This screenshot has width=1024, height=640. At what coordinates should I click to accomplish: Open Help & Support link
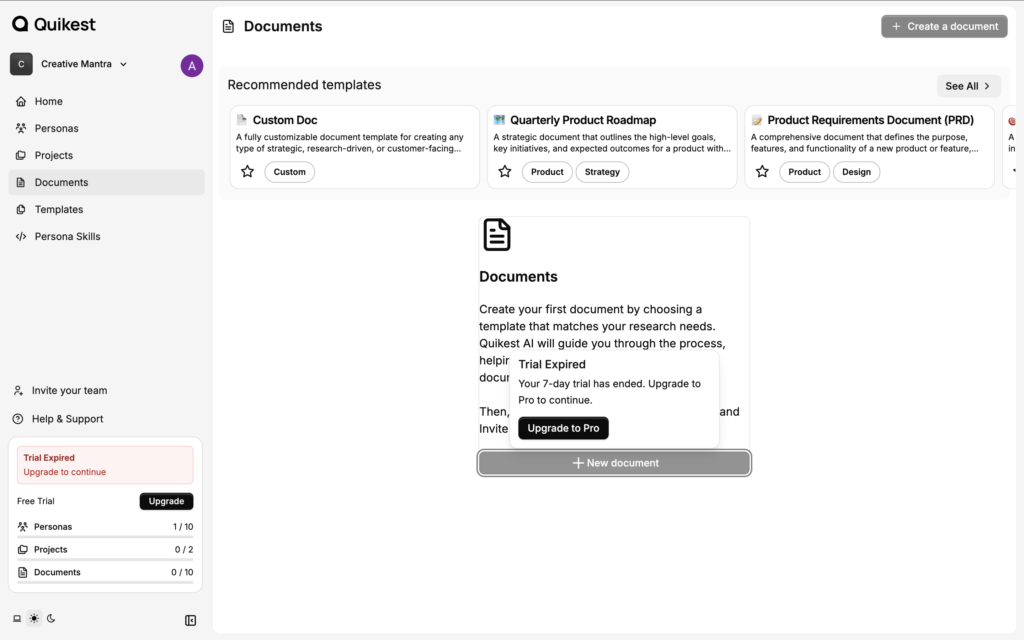coord(67,419)
